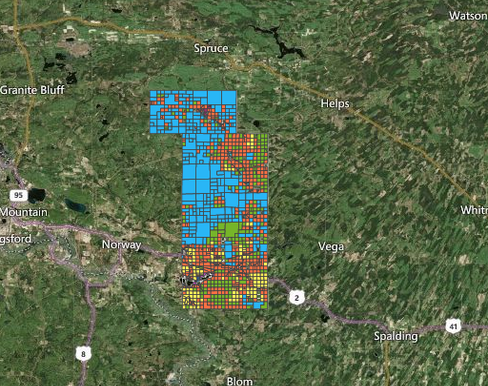Click the partially visible Kingsford label
Viewport: 488px width, 386px height.
(16, 239)
